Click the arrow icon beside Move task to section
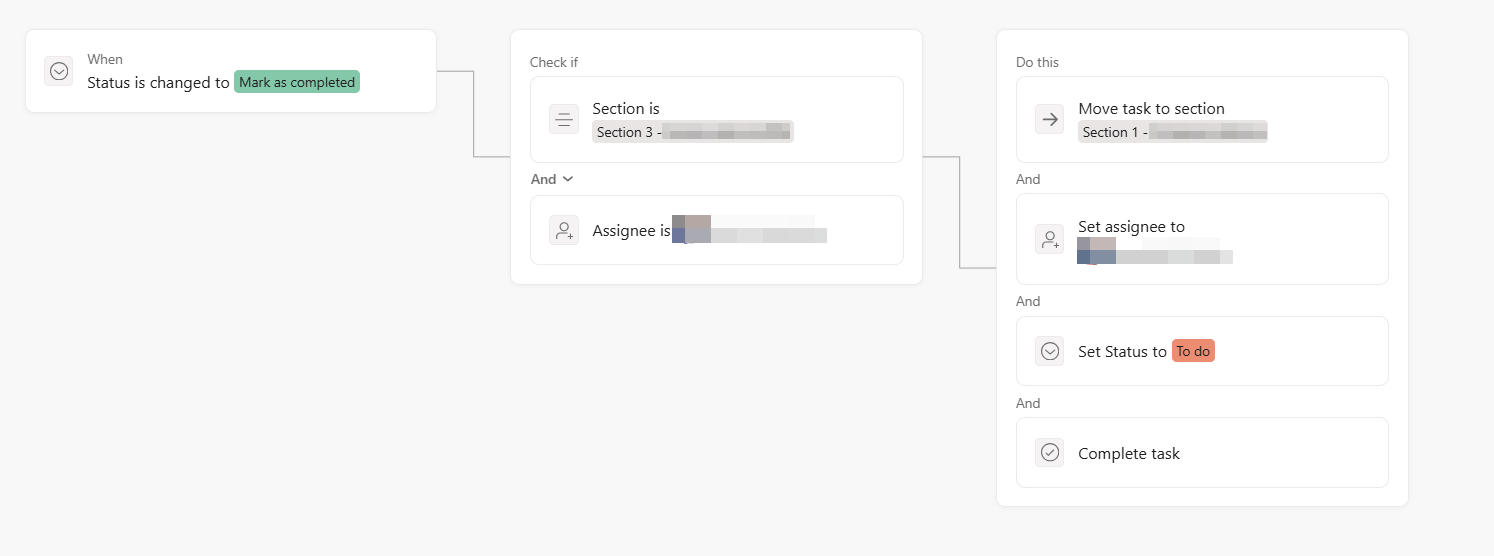The height and width of the screenshot is (556, 1494). [1050, 120]
